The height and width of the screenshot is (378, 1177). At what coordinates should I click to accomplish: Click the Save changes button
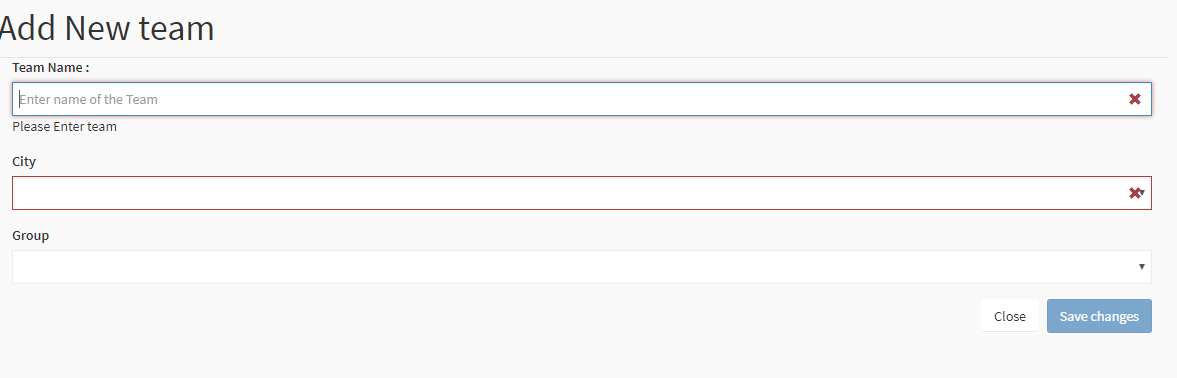[x=1099, y=316]
